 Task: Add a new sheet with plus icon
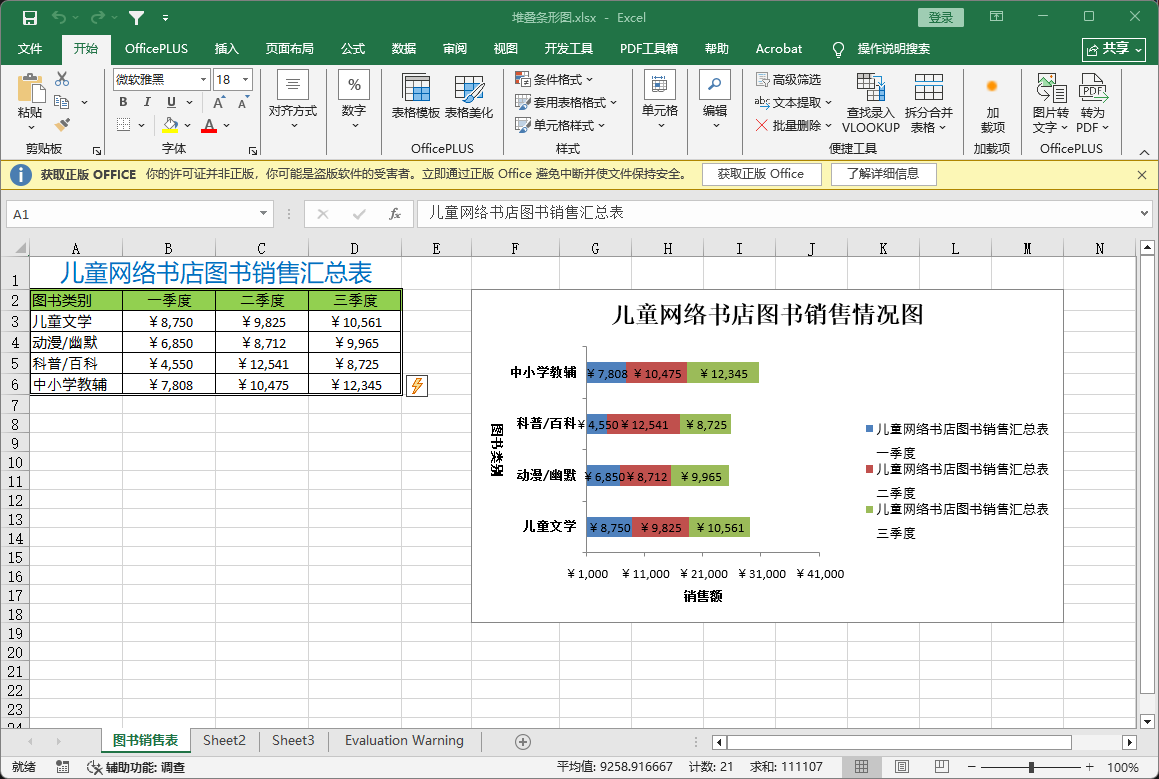tap(523, 741)
